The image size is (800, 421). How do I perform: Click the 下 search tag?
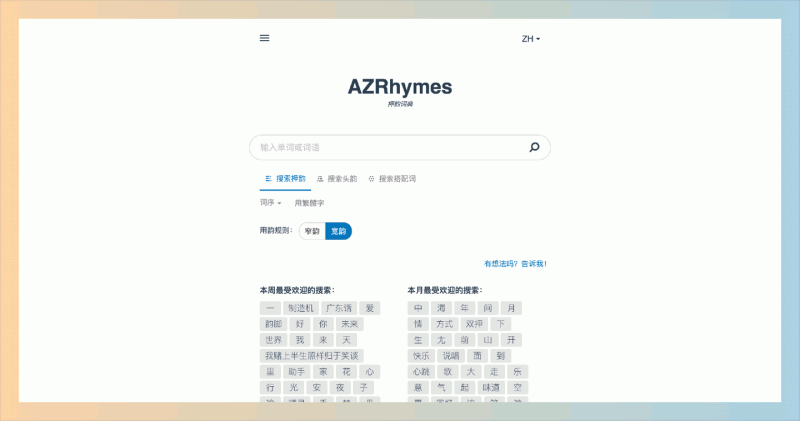501,324
